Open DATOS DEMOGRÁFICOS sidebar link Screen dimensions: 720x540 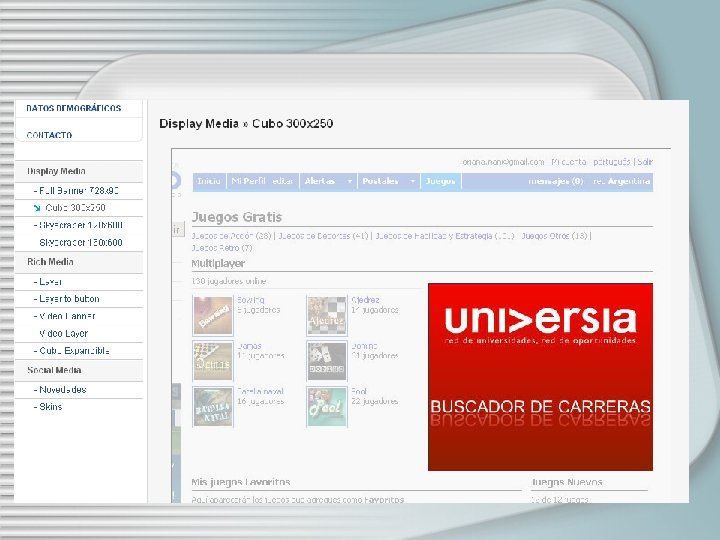point(73,108)
